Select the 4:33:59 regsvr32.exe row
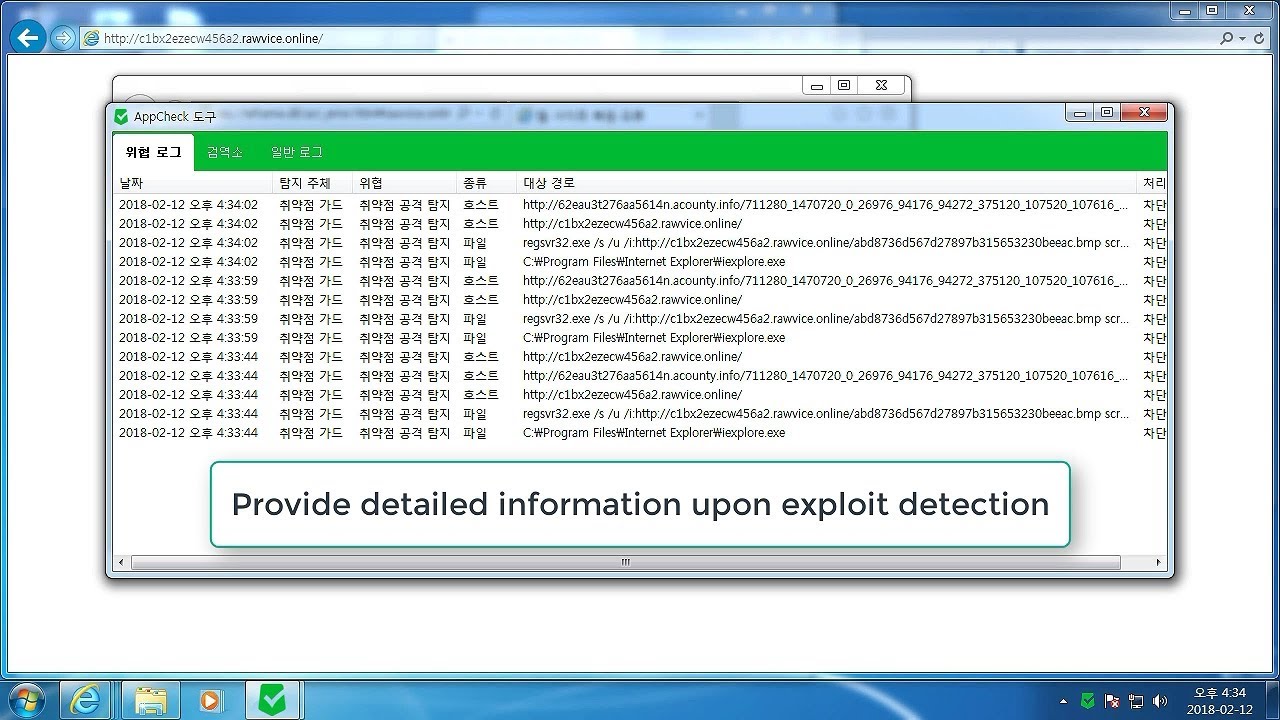This screenshot has width=1280, height=720. click(640, 319)
